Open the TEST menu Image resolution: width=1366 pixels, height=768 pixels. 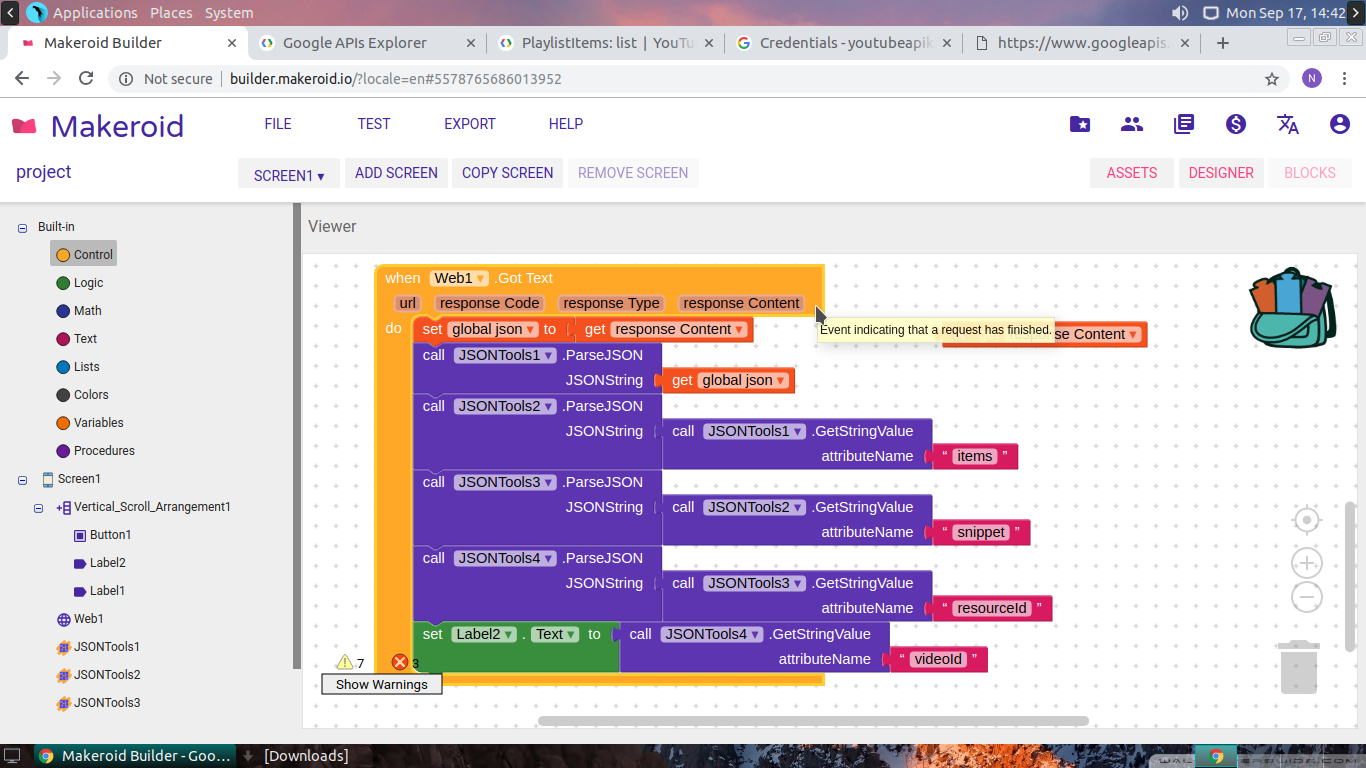(374, 124)
